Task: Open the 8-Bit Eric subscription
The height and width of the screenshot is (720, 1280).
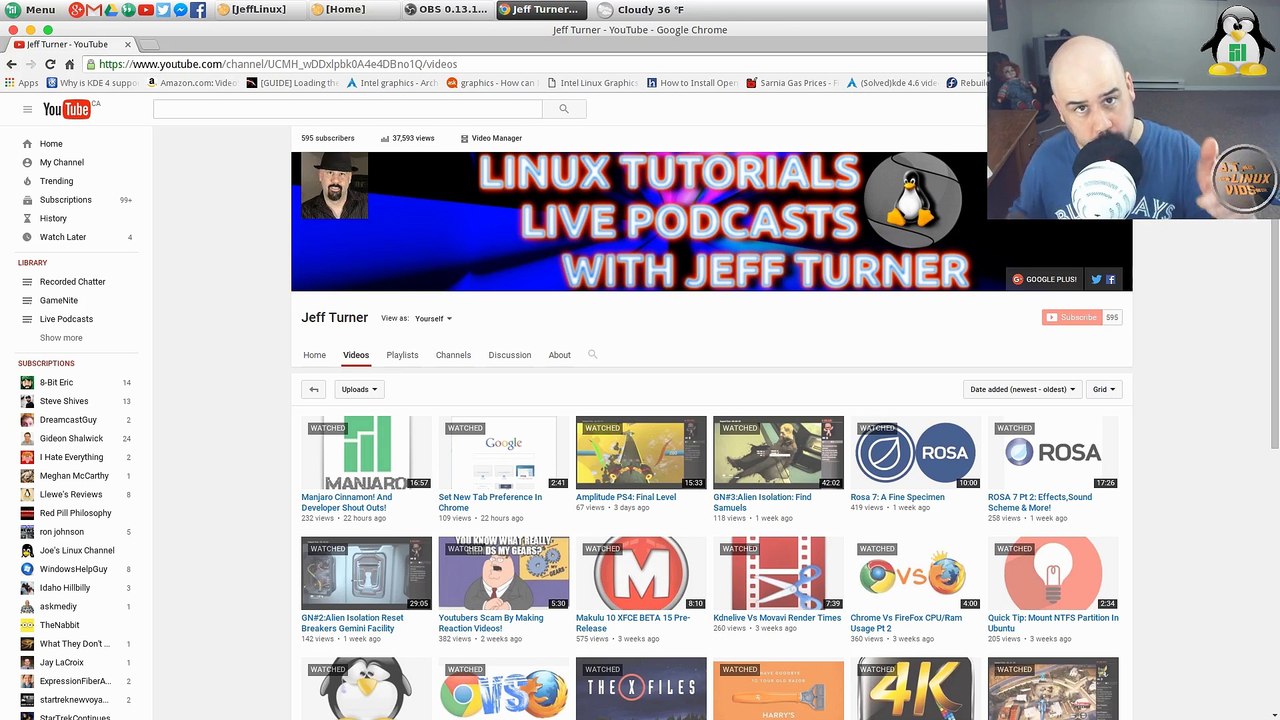Action: [56, 382]
